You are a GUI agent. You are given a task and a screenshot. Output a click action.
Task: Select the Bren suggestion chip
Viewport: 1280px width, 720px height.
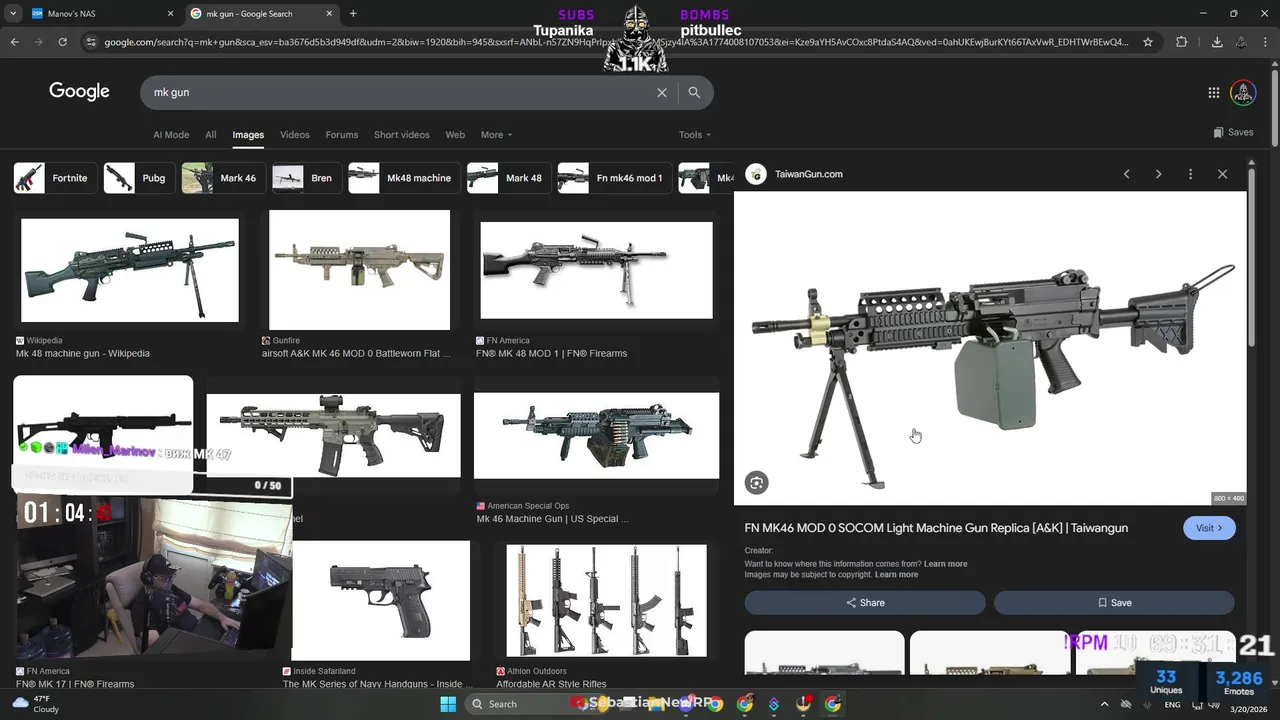tap(307, 178)
